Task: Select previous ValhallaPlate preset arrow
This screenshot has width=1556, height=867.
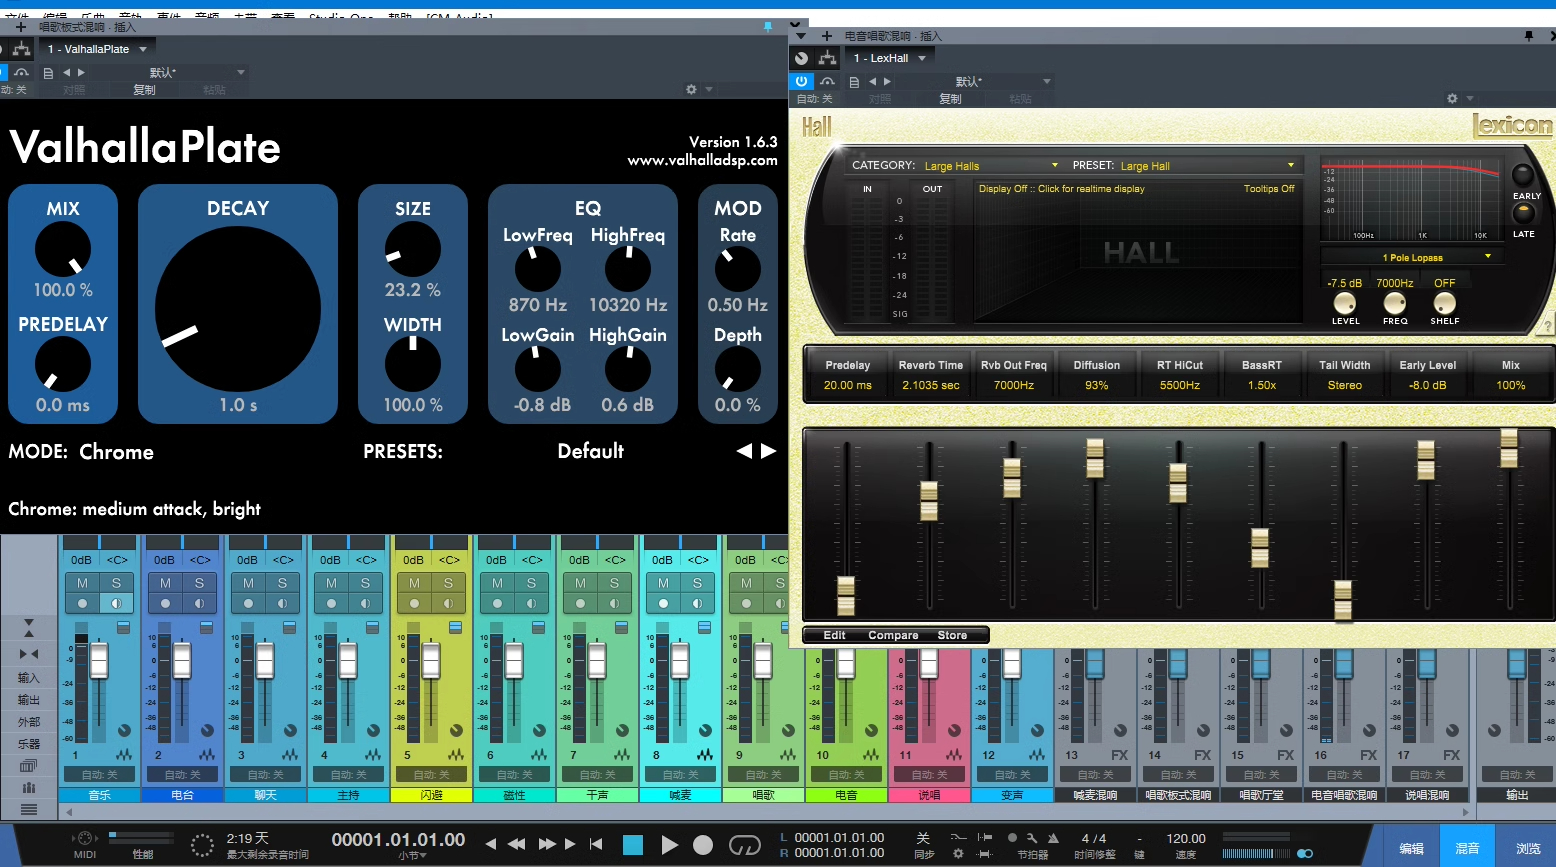Action: click(744, 451)
